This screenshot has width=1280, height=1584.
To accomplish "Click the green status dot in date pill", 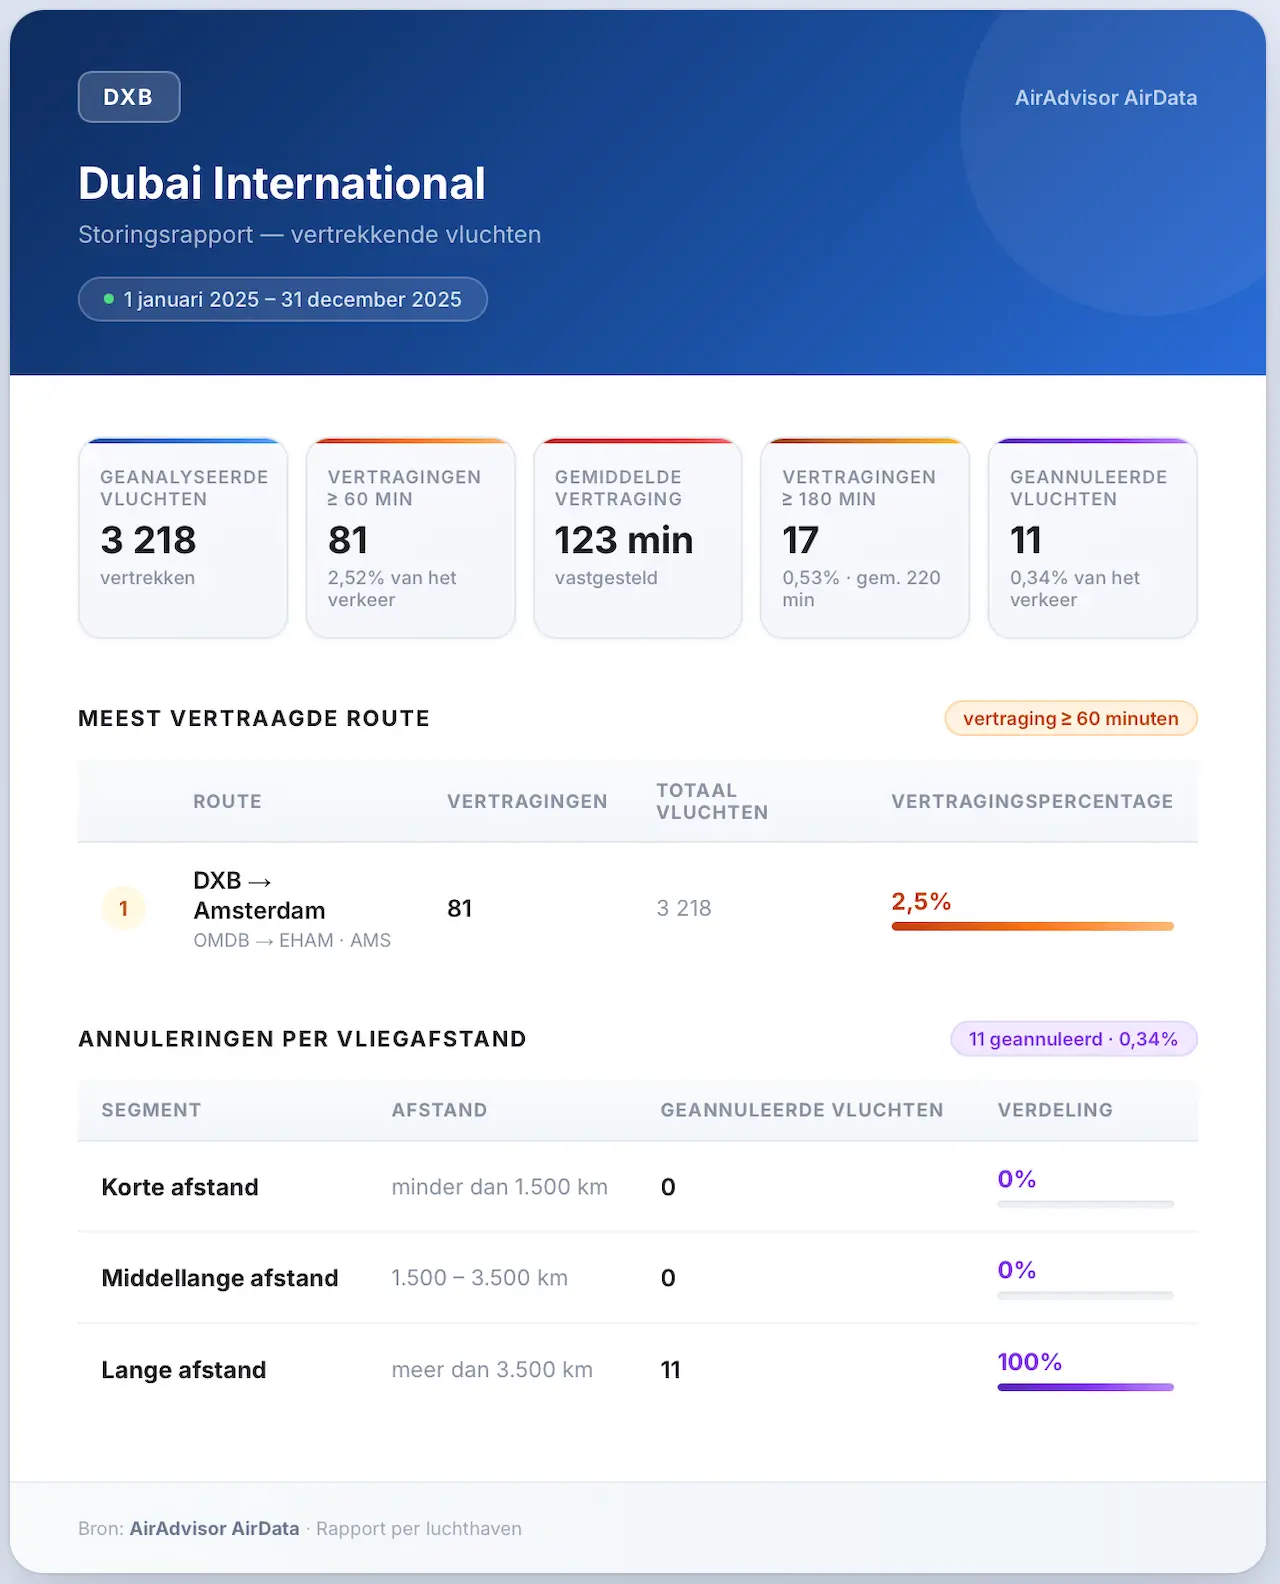I will click(x=109, y=299).
